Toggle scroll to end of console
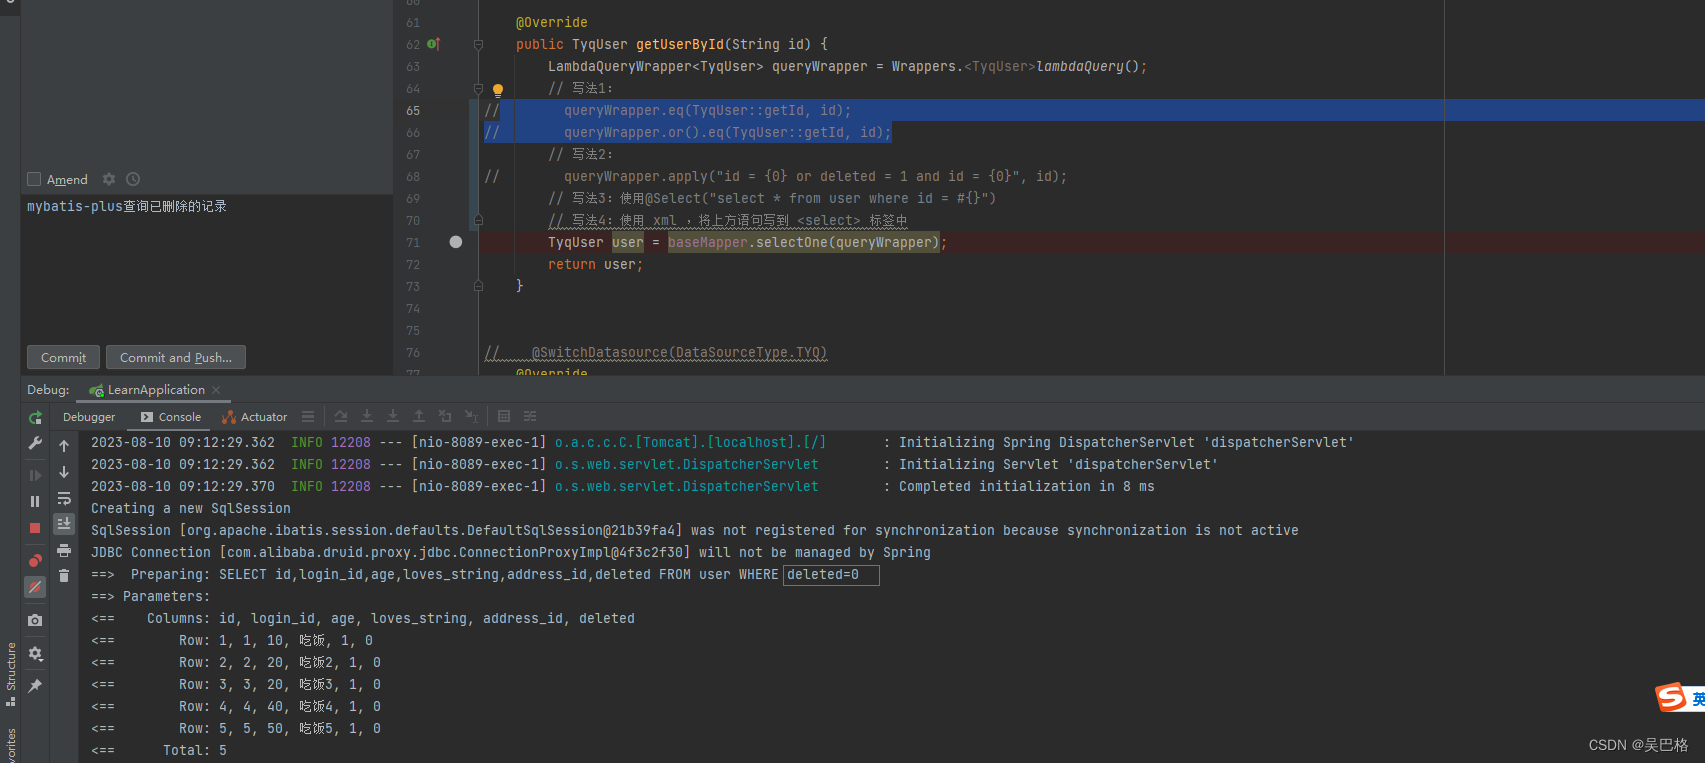The width and height of the screenshot is (1705, 763). [64, 523]
